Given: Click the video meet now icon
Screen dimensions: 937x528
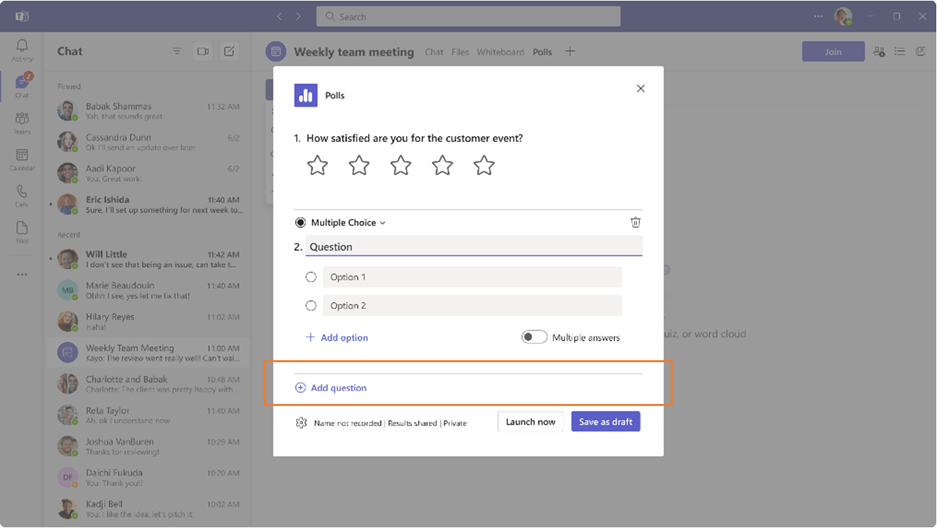Looking at the screenshot, I should [203, 51].
